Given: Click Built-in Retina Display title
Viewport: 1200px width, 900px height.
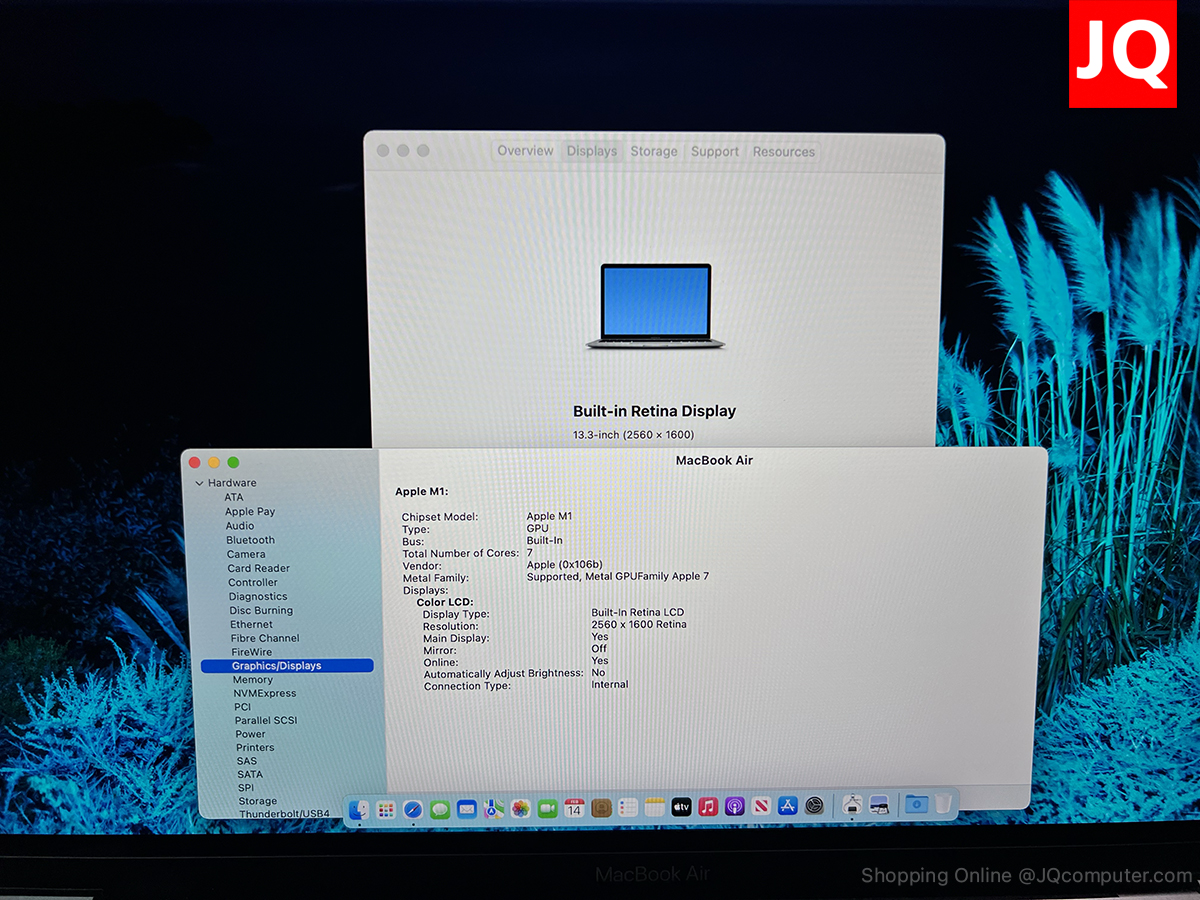Looking at the screenshot, I should (x=654, y=411).
